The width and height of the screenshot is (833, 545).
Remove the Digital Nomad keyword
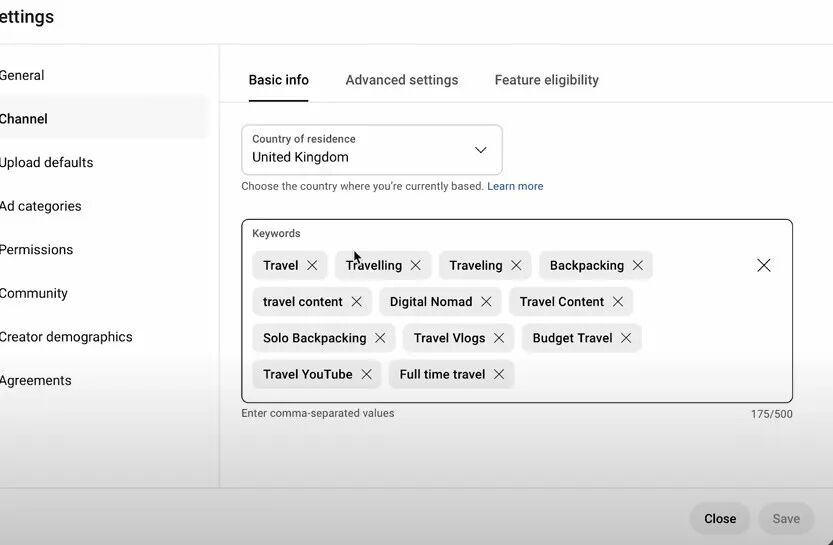(x=486, y=302)
